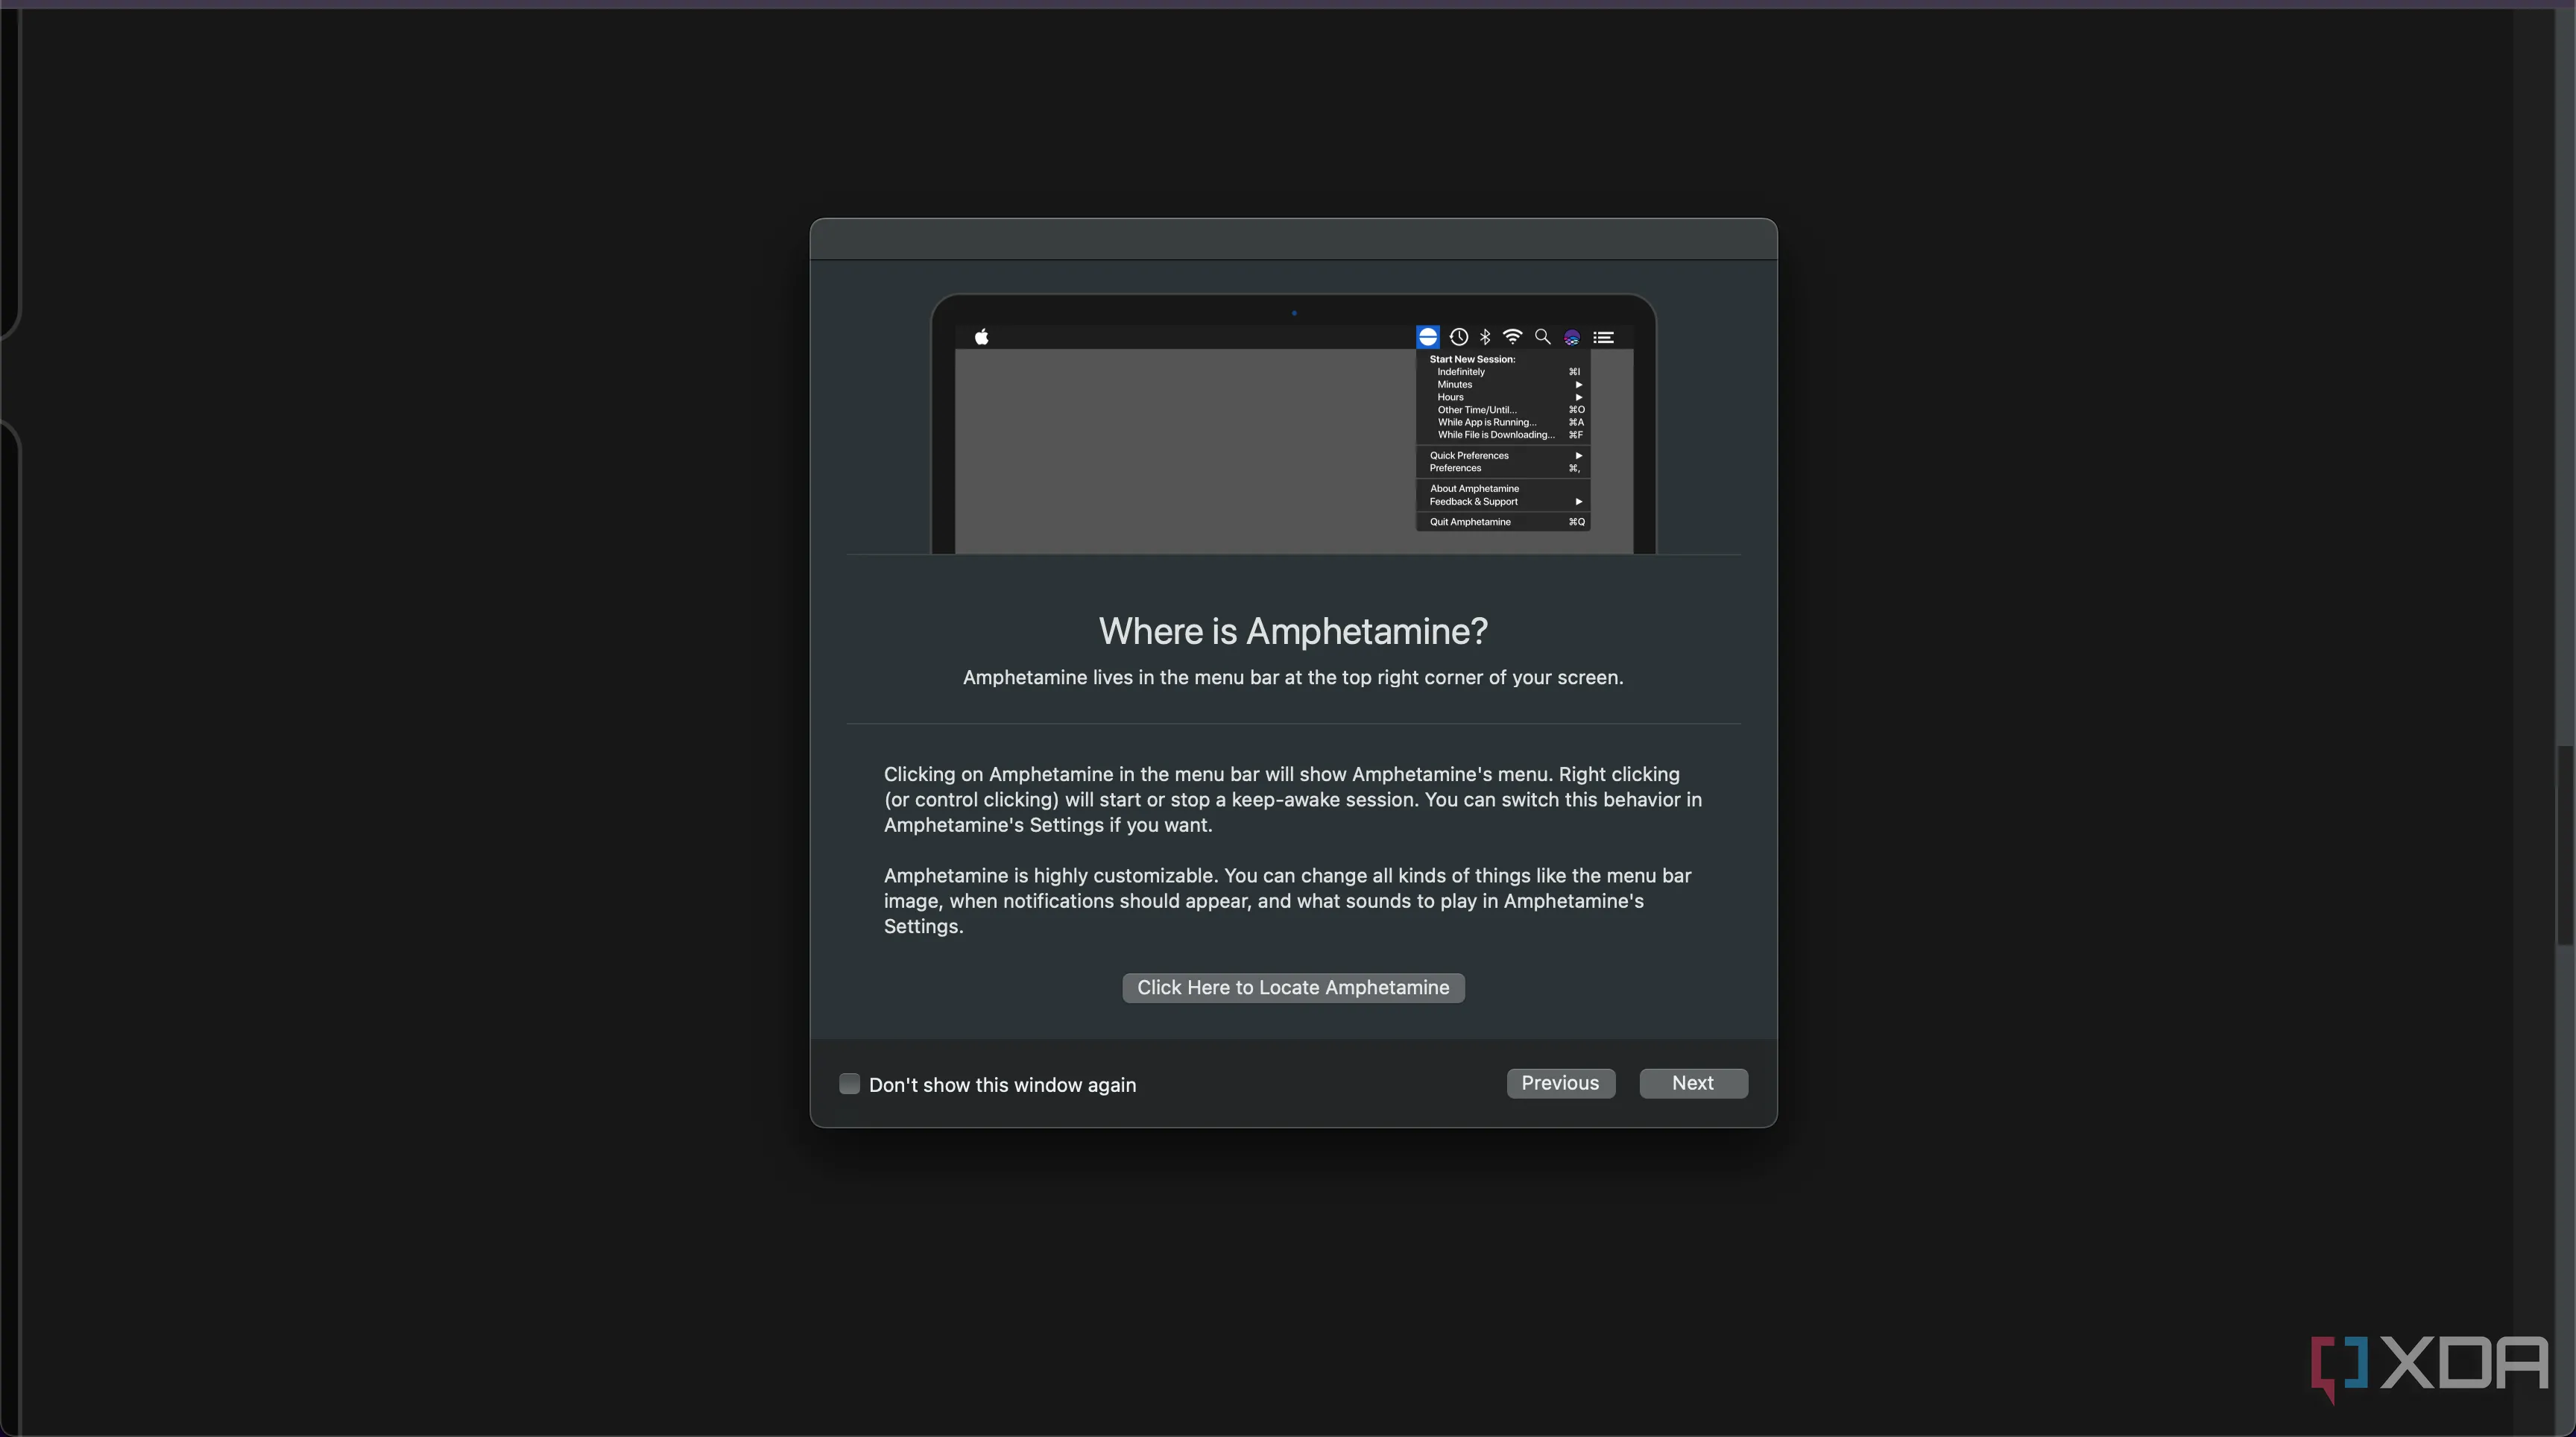Click the purple Siri icon
Image resolution: width=2576 pixels, height=1437 pixels.
pyautogui.click(x=1572, y=337)
